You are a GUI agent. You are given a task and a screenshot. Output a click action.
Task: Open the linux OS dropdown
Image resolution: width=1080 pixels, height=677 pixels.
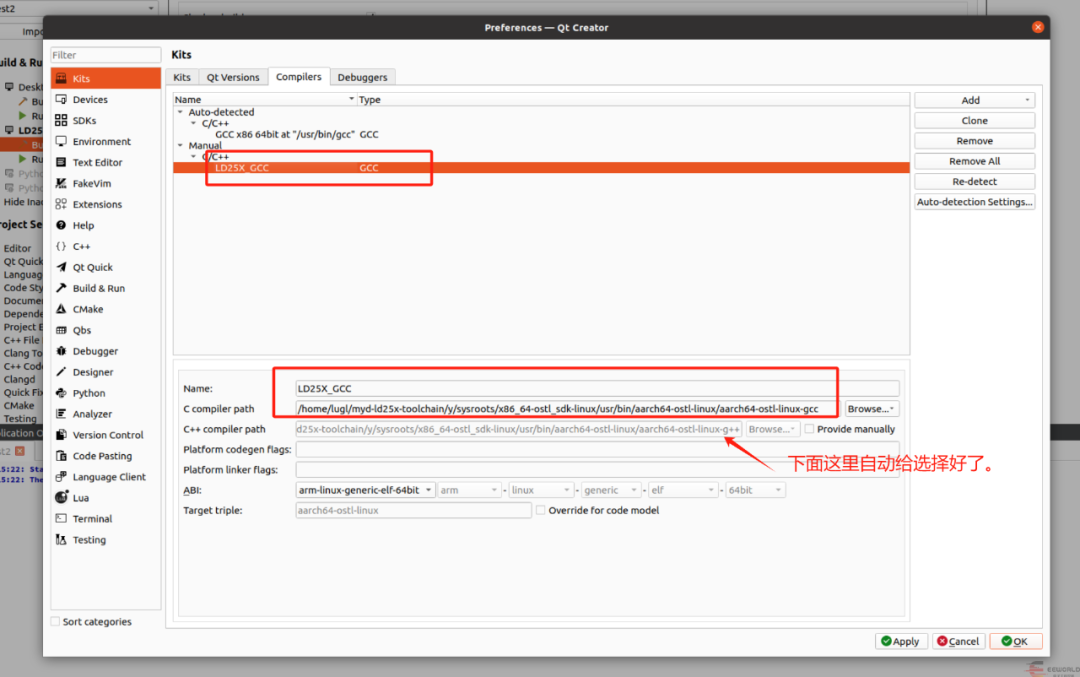pos(540,490)
